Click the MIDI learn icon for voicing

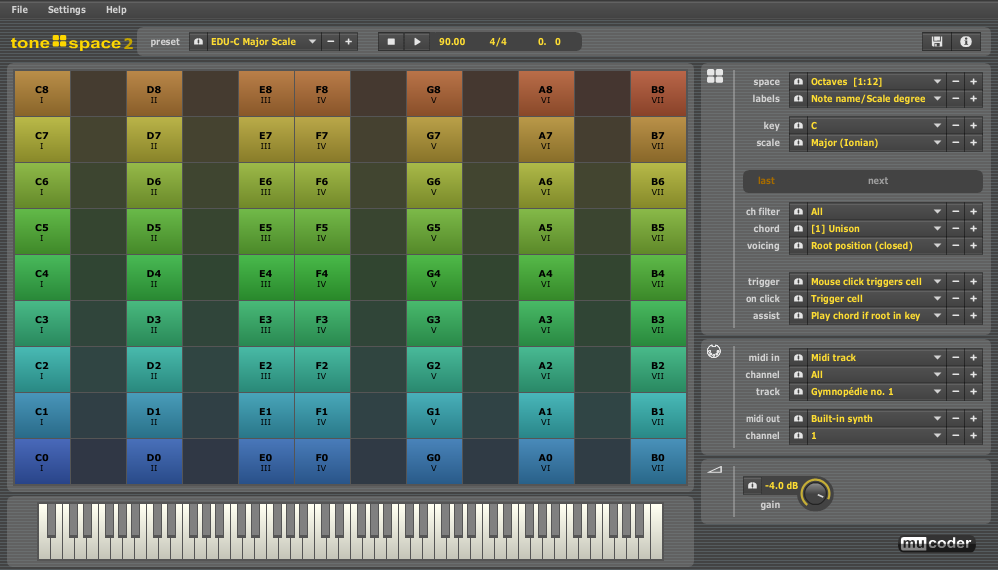coord(798,246)
